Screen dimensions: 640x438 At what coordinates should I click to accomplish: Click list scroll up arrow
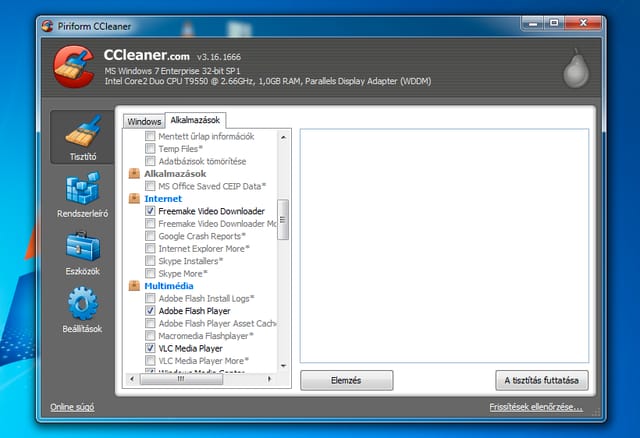pos(283,138)
